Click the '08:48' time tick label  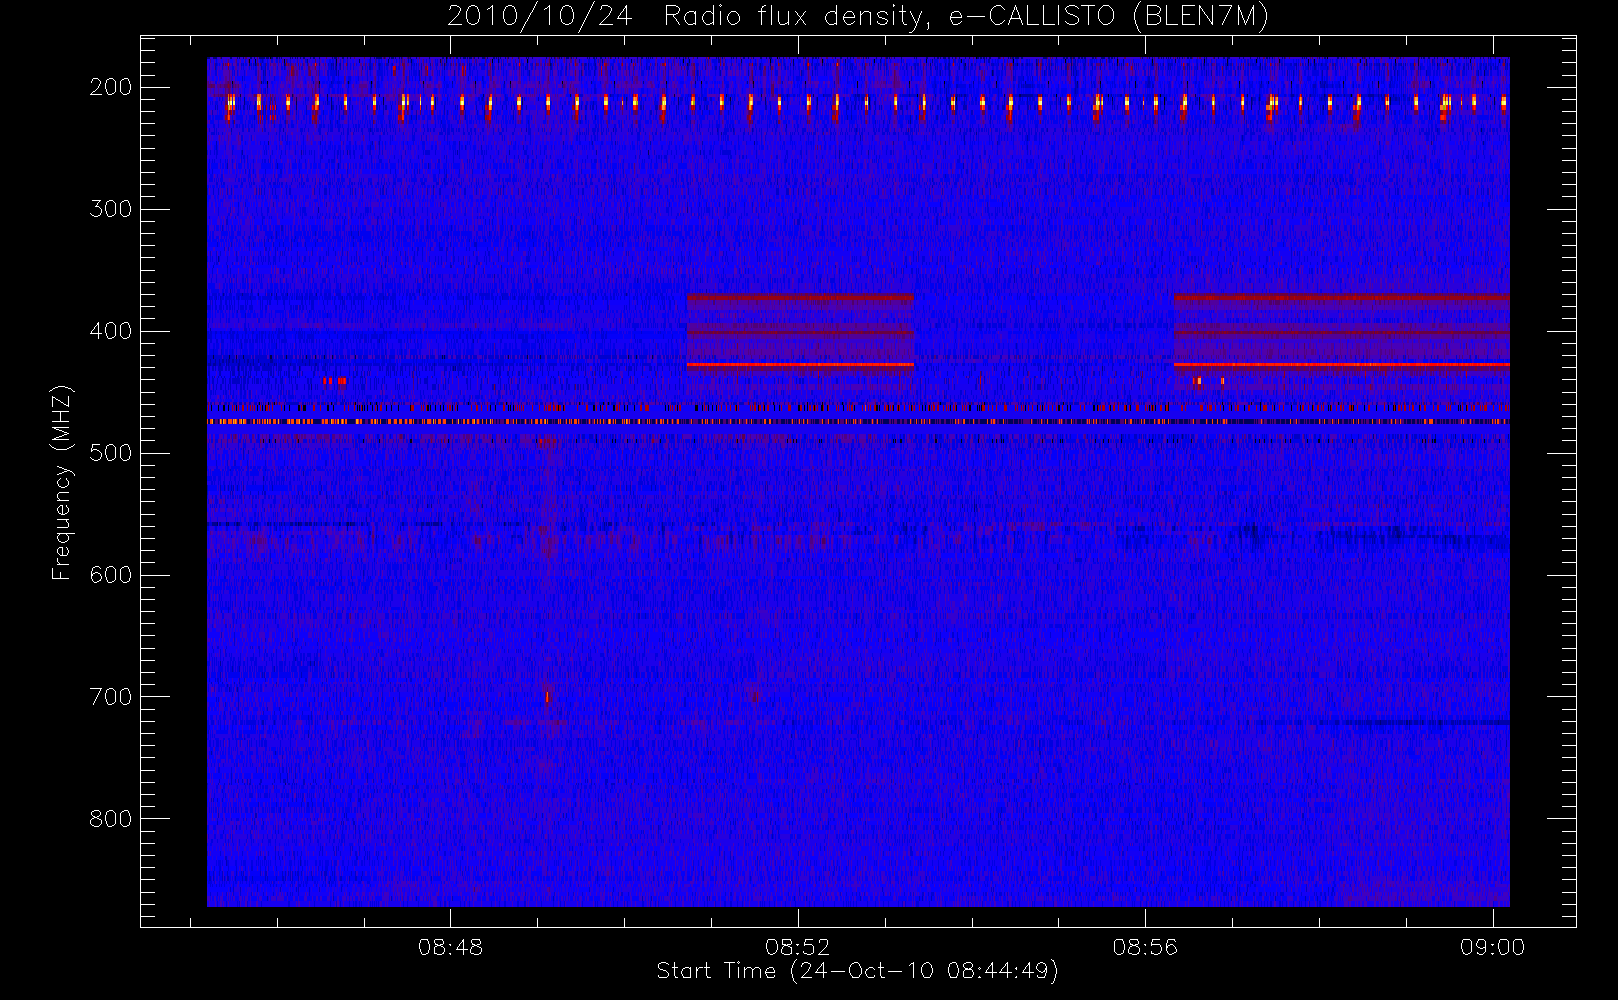[450, 947]
